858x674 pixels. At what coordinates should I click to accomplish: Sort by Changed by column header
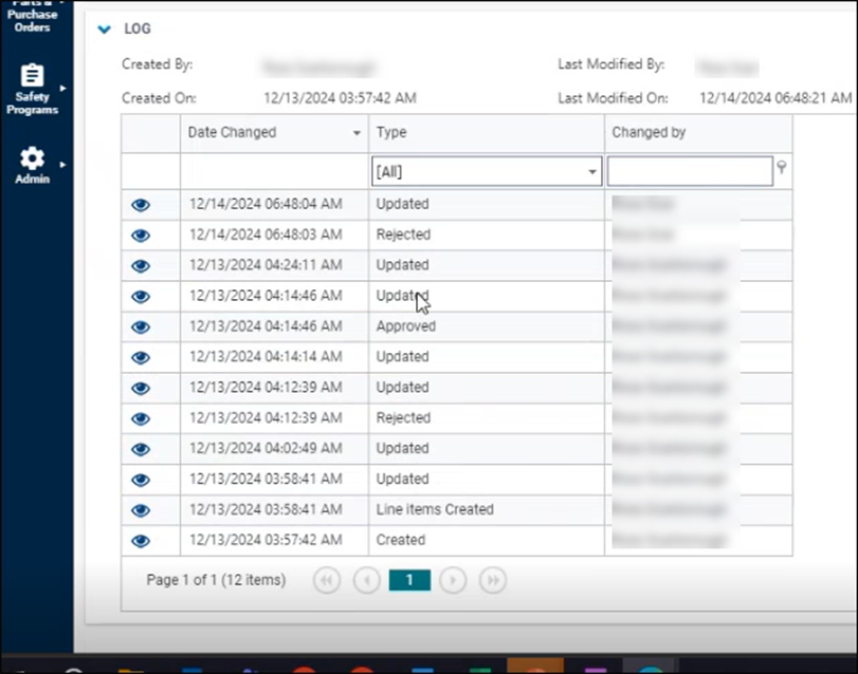click(x=648, y=132)
